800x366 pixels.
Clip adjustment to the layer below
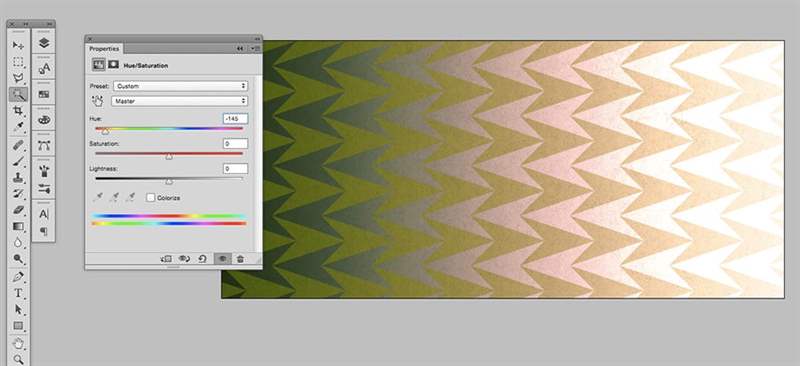166,259
